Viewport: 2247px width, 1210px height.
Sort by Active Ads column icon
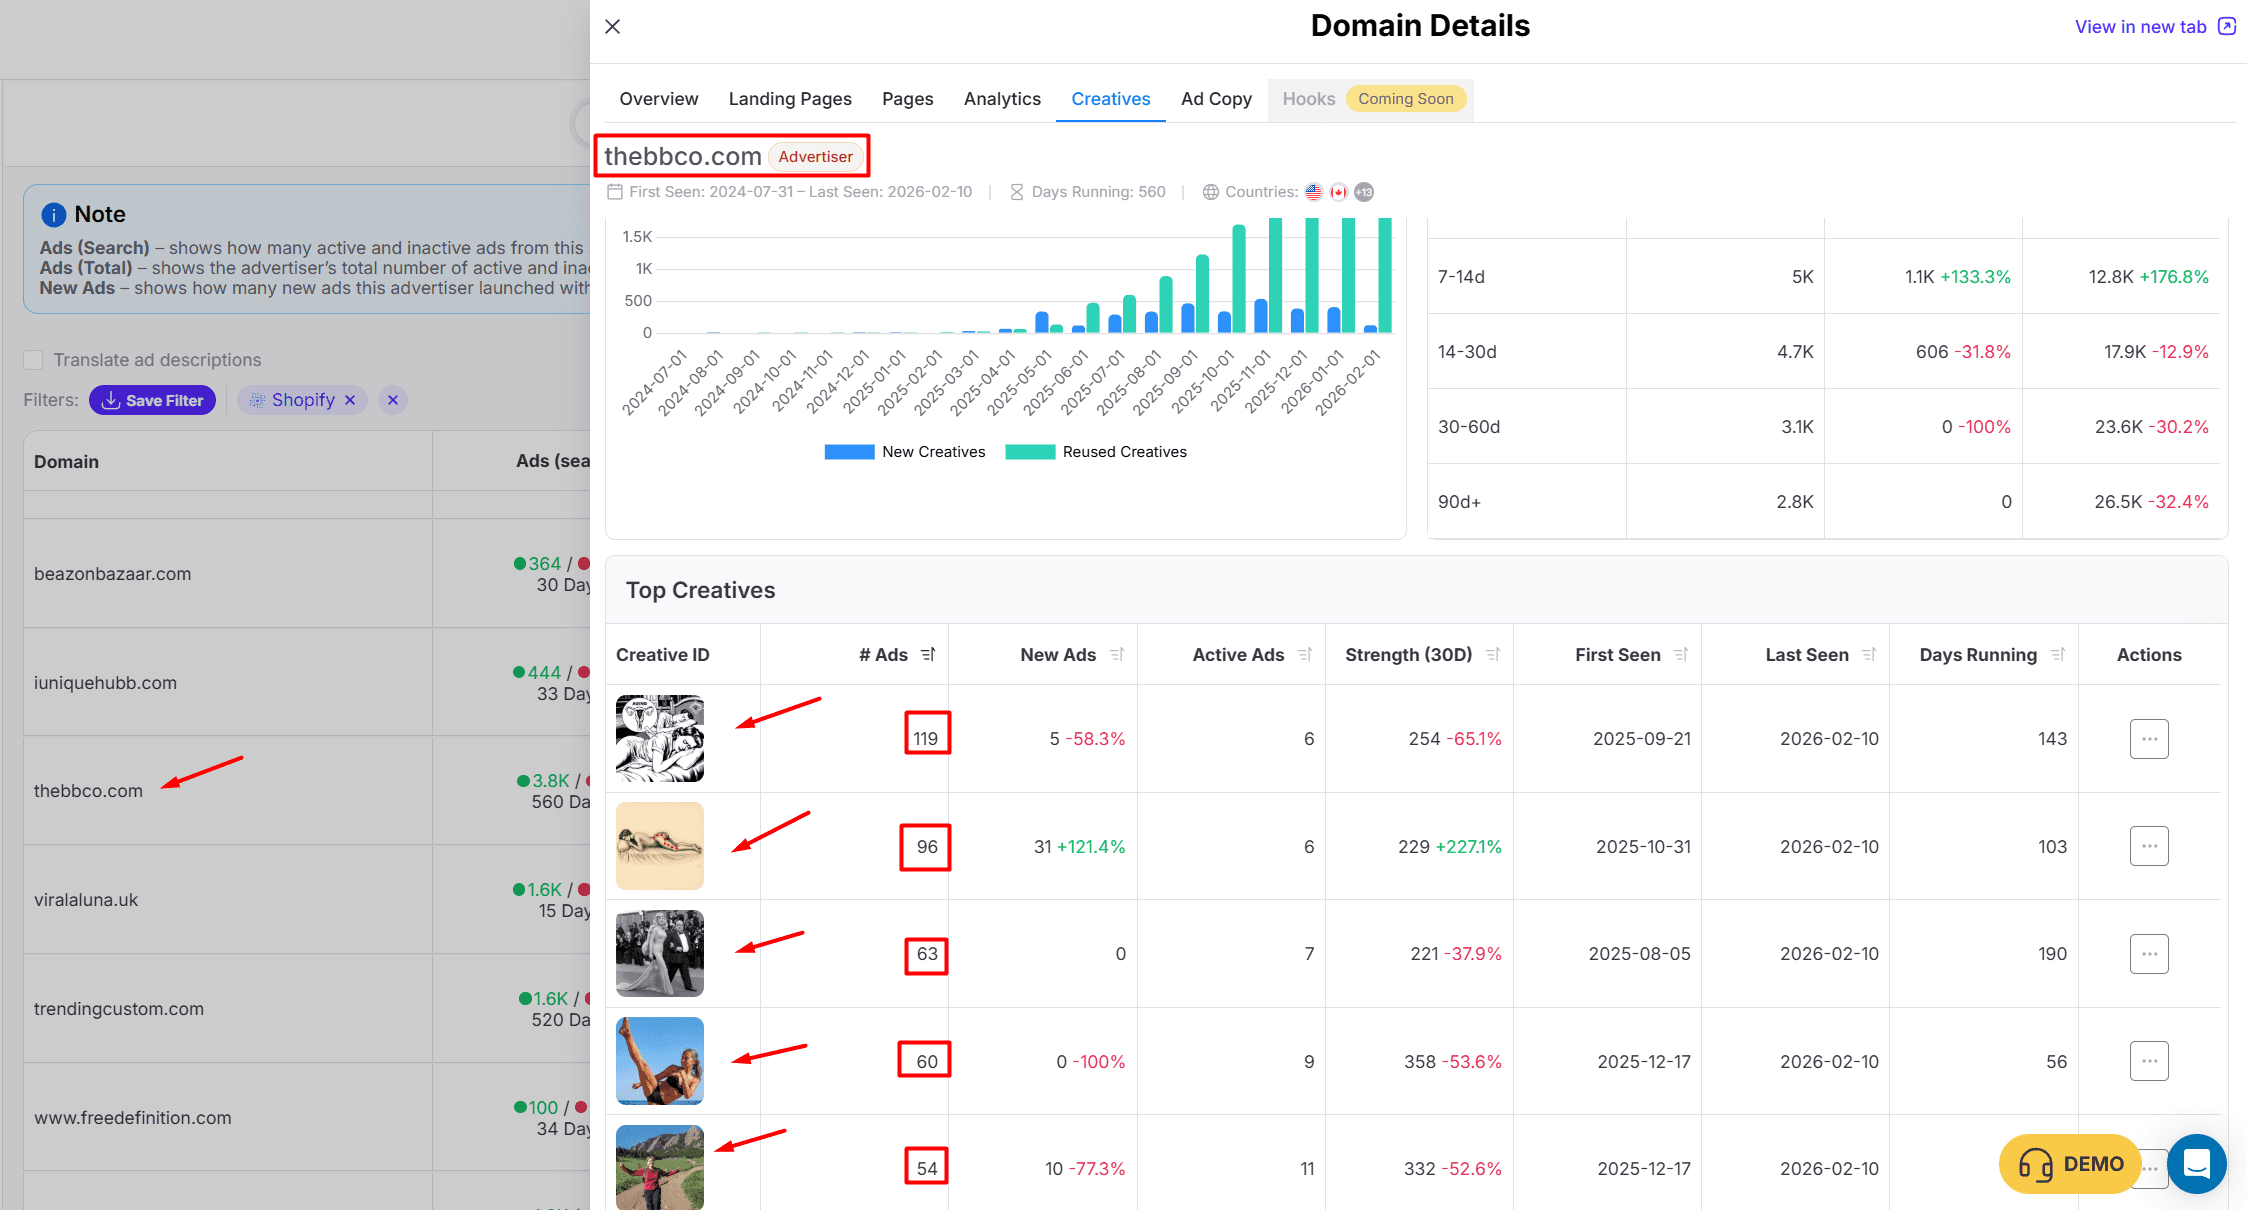point(1305,655)
